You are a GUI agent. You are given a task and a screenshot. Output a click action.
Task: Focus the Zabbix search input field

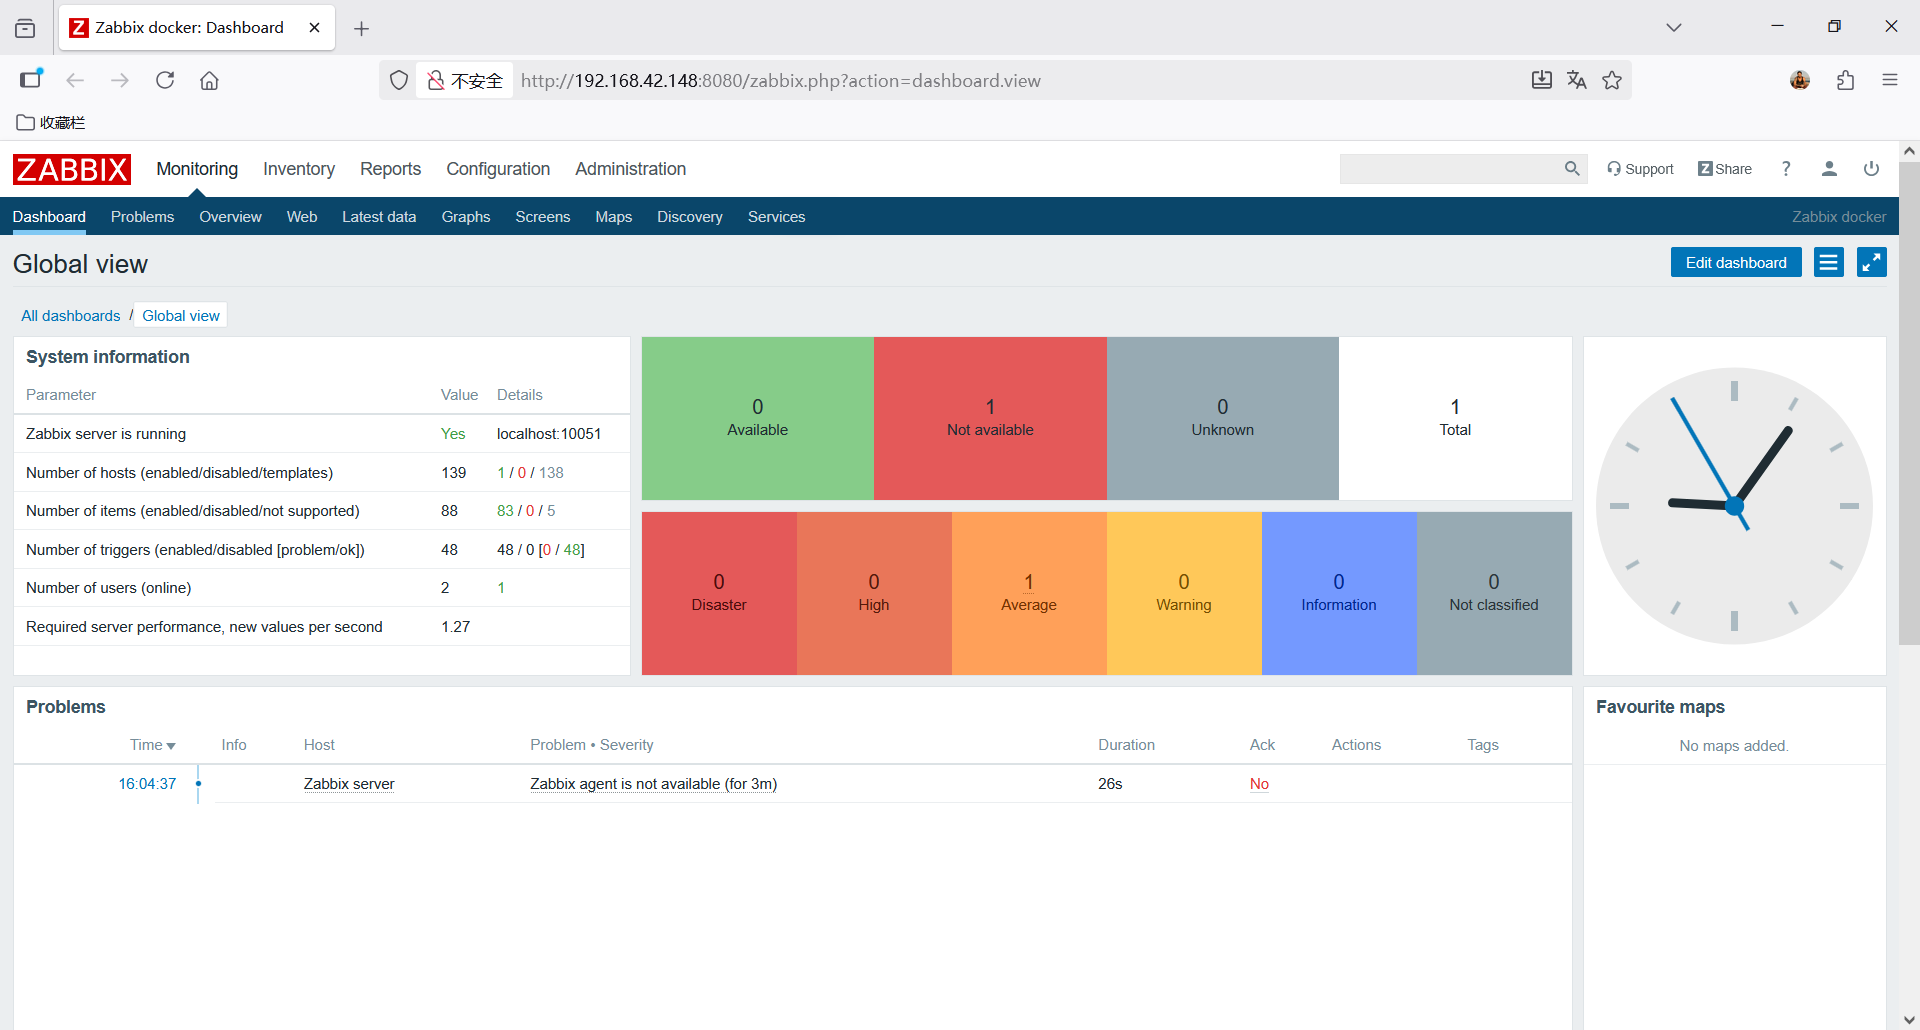(x=1450, y=169)
